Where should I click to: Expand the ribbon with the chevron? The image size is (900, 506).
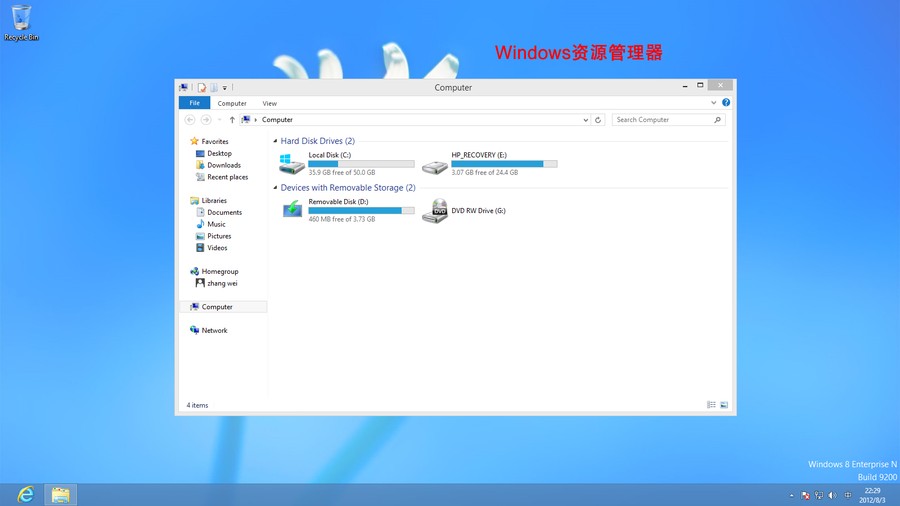[713, 103]
